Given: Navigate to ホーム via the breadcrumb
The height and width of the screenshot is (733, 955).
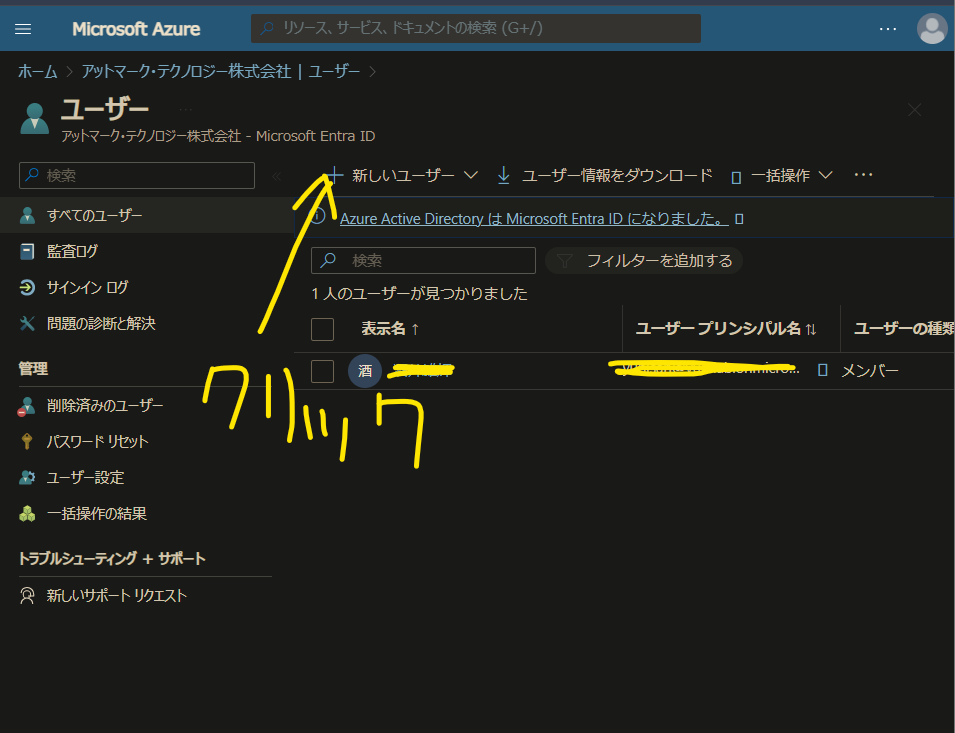Looking at the screenshot, I should point(37,71).
